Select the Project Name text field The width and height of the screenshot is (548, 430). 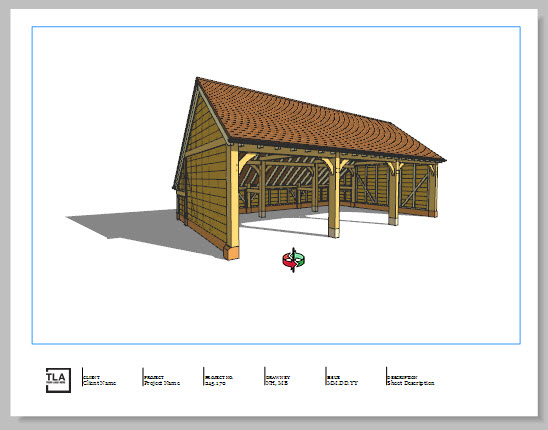[162, 383]
